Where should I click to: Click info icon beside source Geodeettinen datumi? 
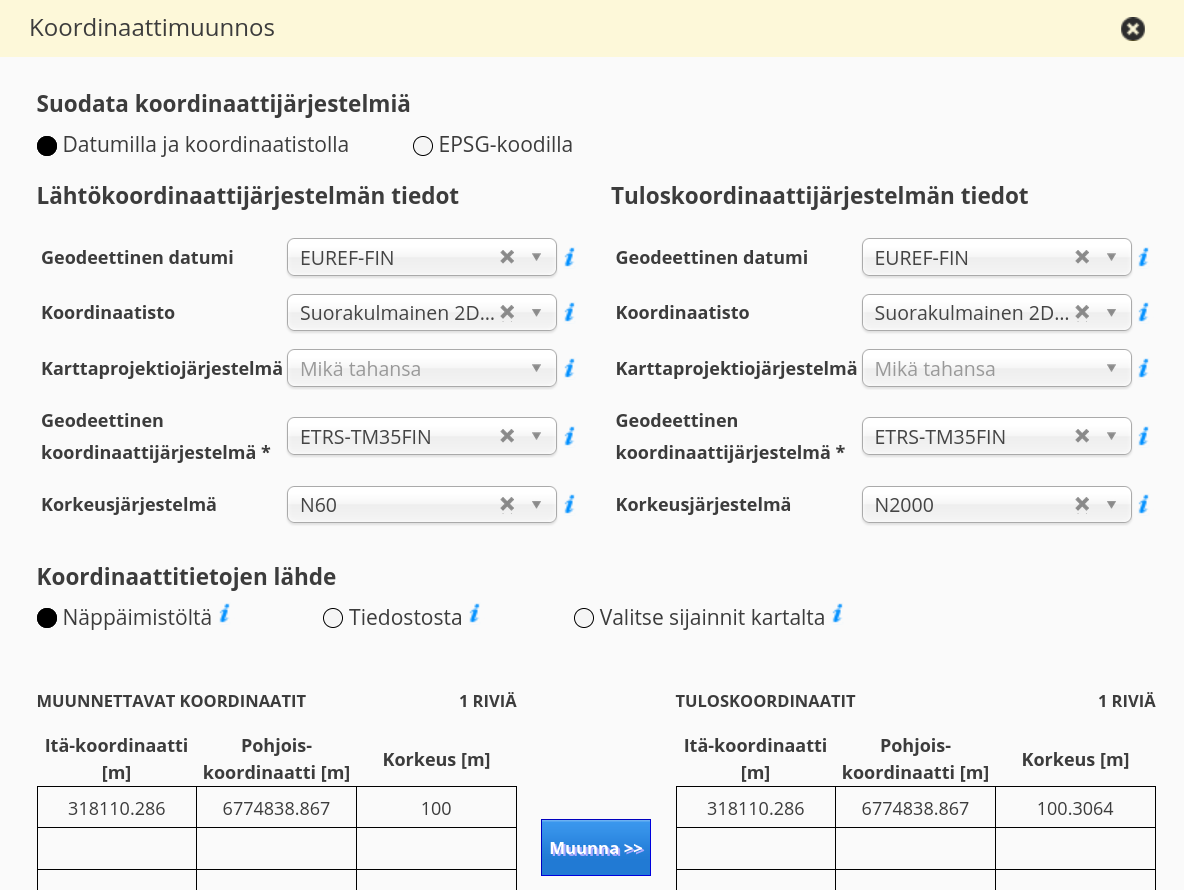click(569, 258)
